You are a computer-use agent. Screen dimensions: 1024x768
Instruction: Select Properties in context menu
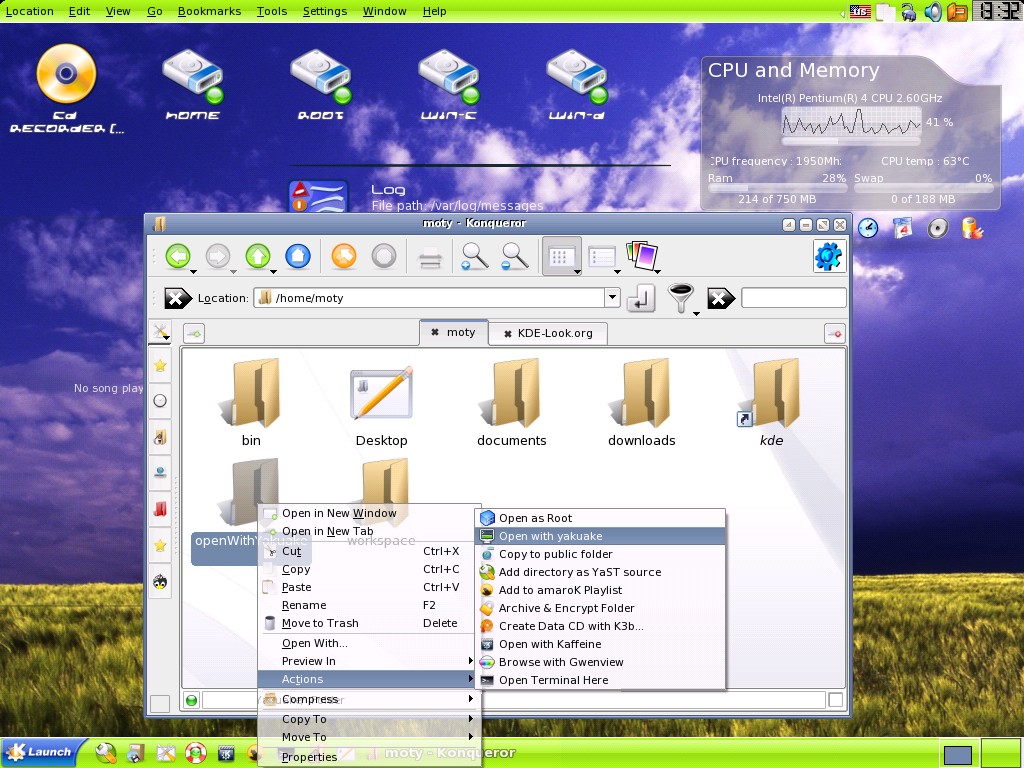(369, 757)
